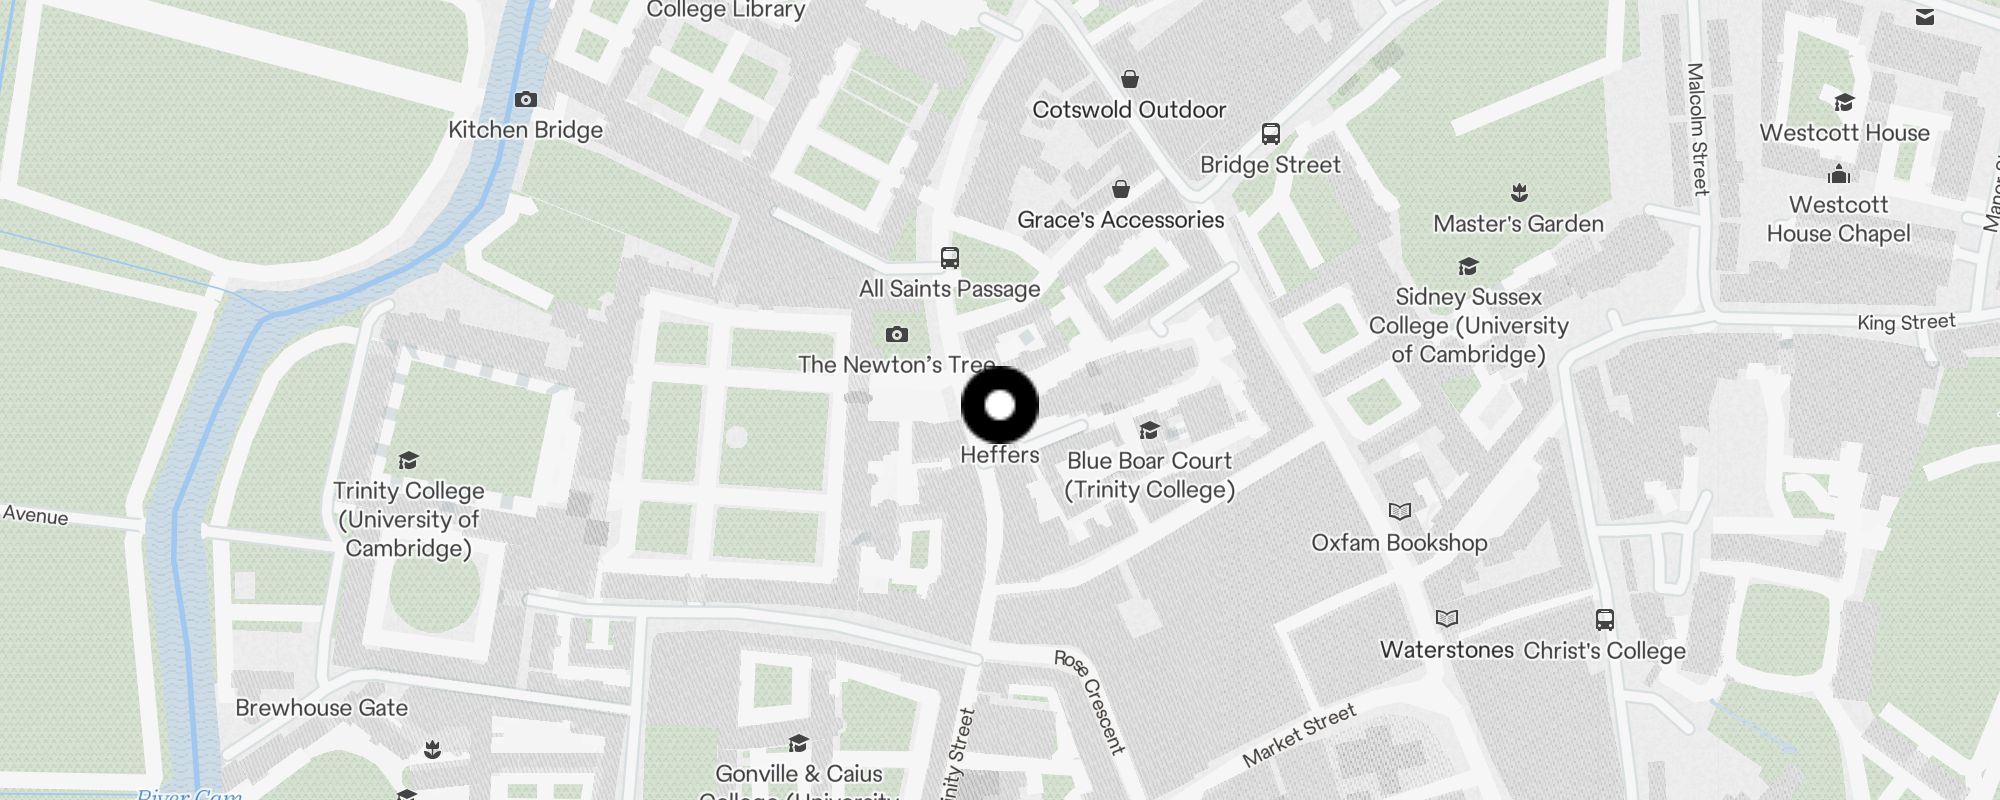This screenshot has height=800, width=2000.
Task: Click the Sidney Sussex College graduation cap icon
Action: click(x=1468, y=266)
